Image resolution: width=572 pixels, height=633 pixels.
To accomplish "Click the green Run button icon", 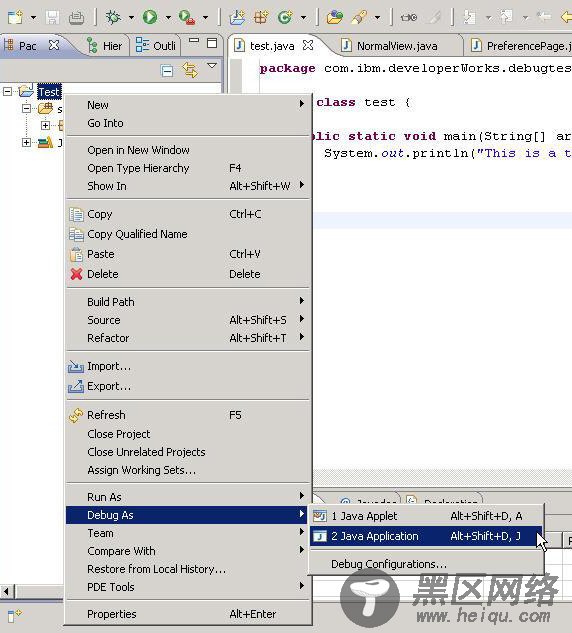I will pos(150,17).
